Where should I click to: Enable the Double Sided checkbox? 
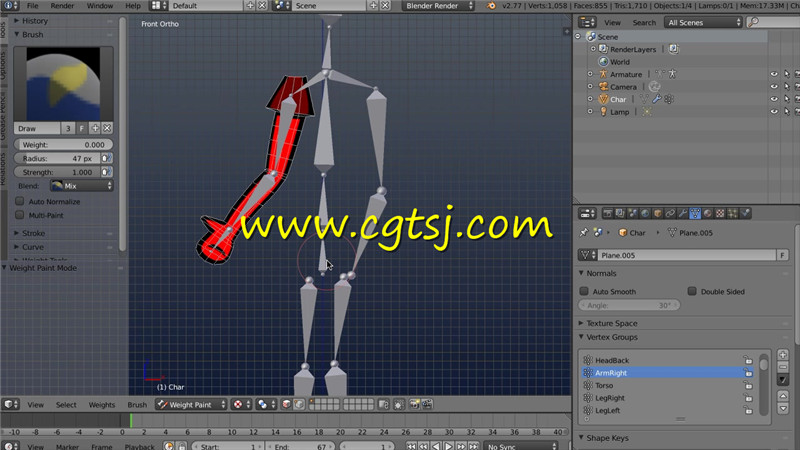692,291
